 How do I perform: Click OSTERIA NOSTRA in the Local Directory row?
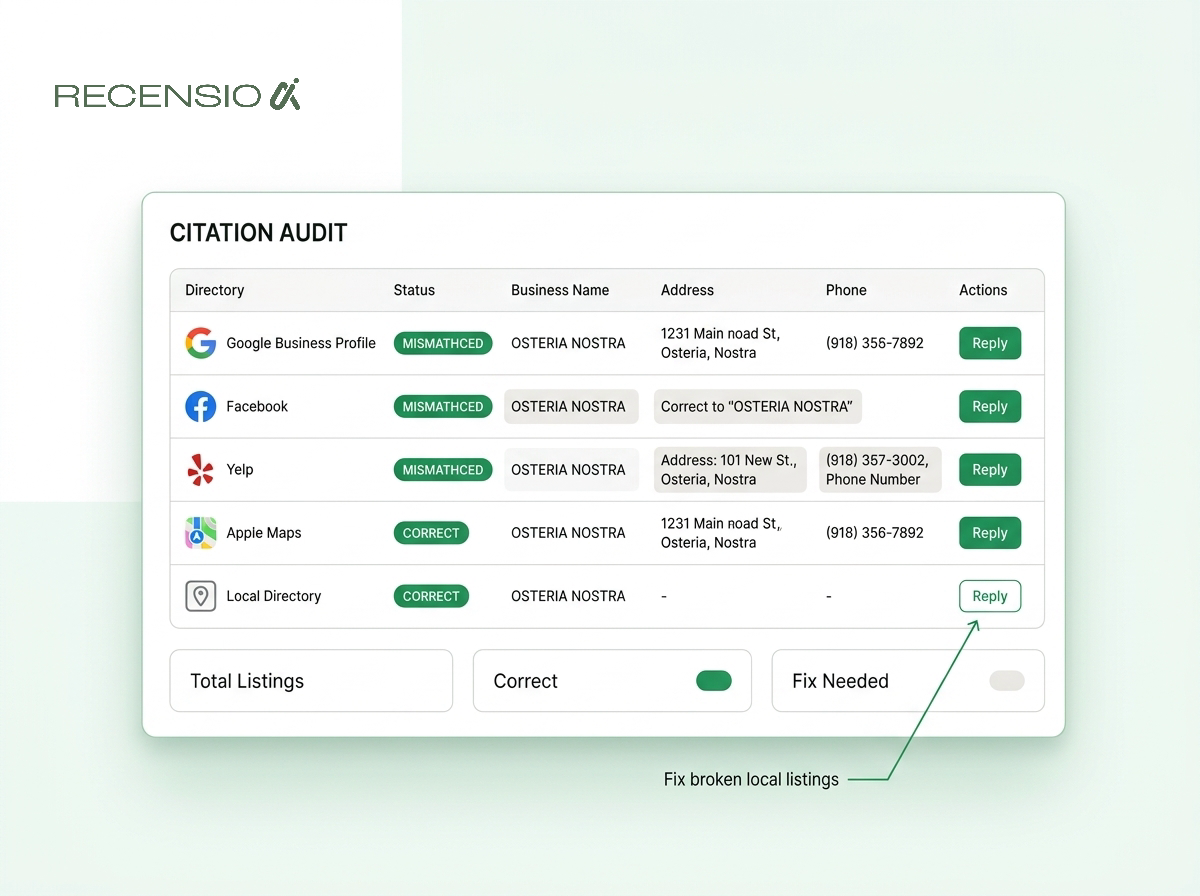pyautogui.click(x=568, y=596)
